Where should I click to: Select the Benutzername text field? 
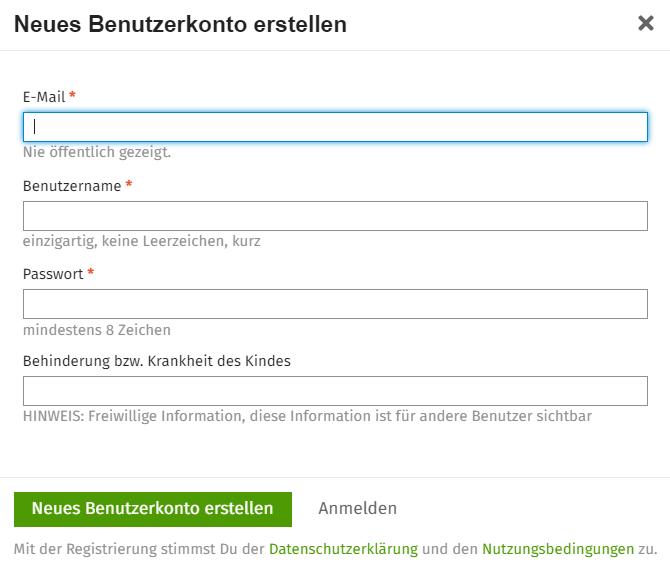pos(335,216)
